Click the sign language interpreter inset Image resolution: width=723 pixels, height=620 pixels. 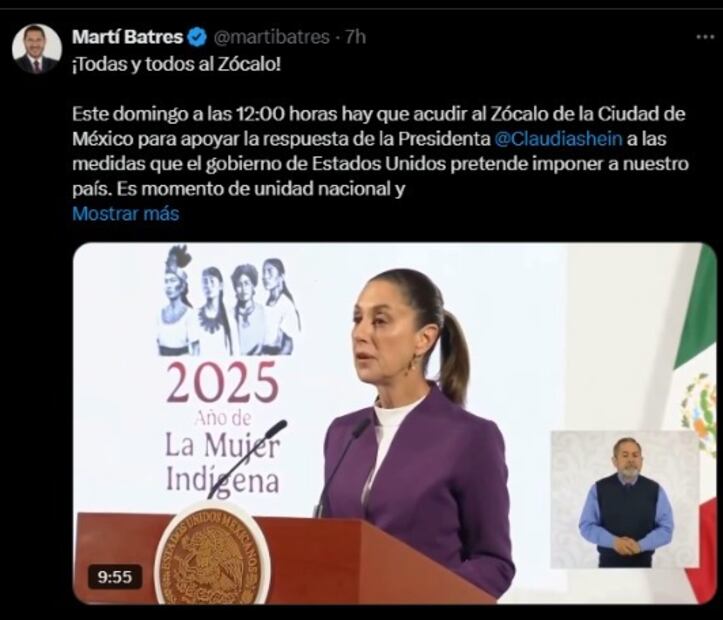point(625,500)
